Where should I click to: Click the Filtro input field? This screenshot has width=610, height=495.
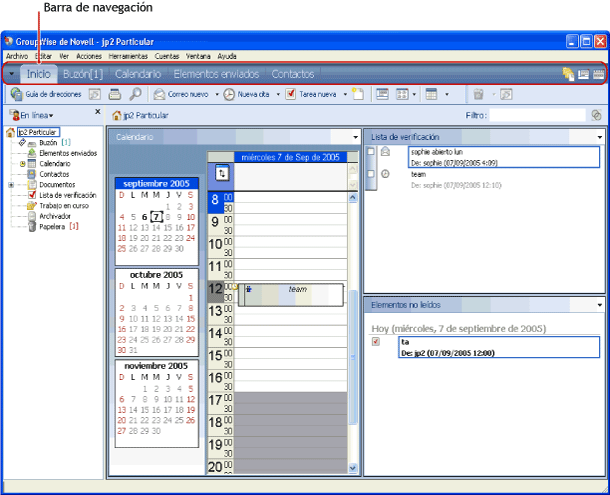(x=537, y=115)
